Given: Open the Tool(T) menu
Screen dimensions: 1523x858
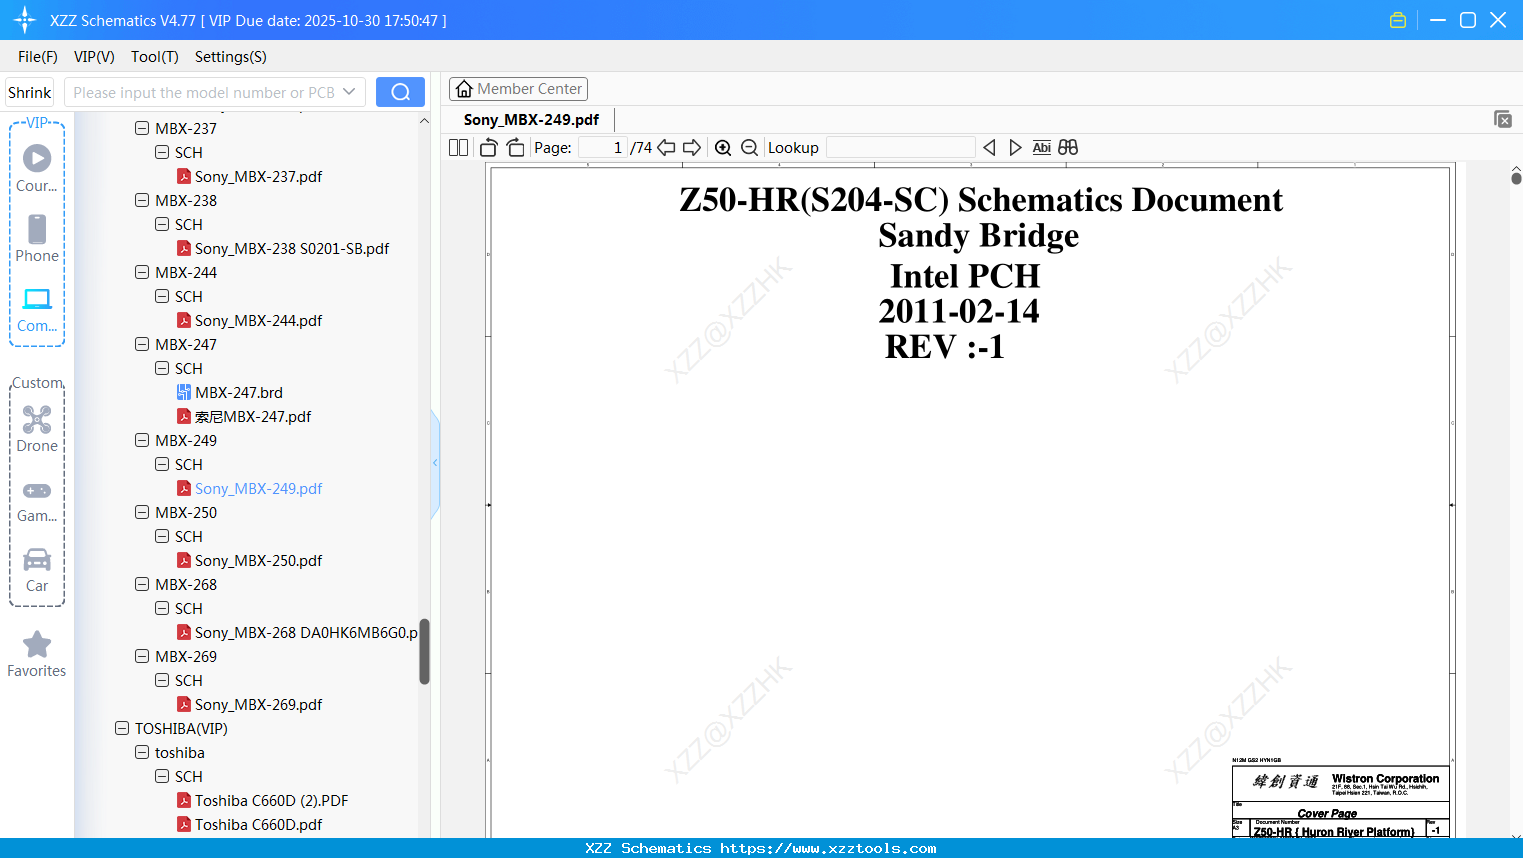Looking at the screenshot, I should point(155,57).
